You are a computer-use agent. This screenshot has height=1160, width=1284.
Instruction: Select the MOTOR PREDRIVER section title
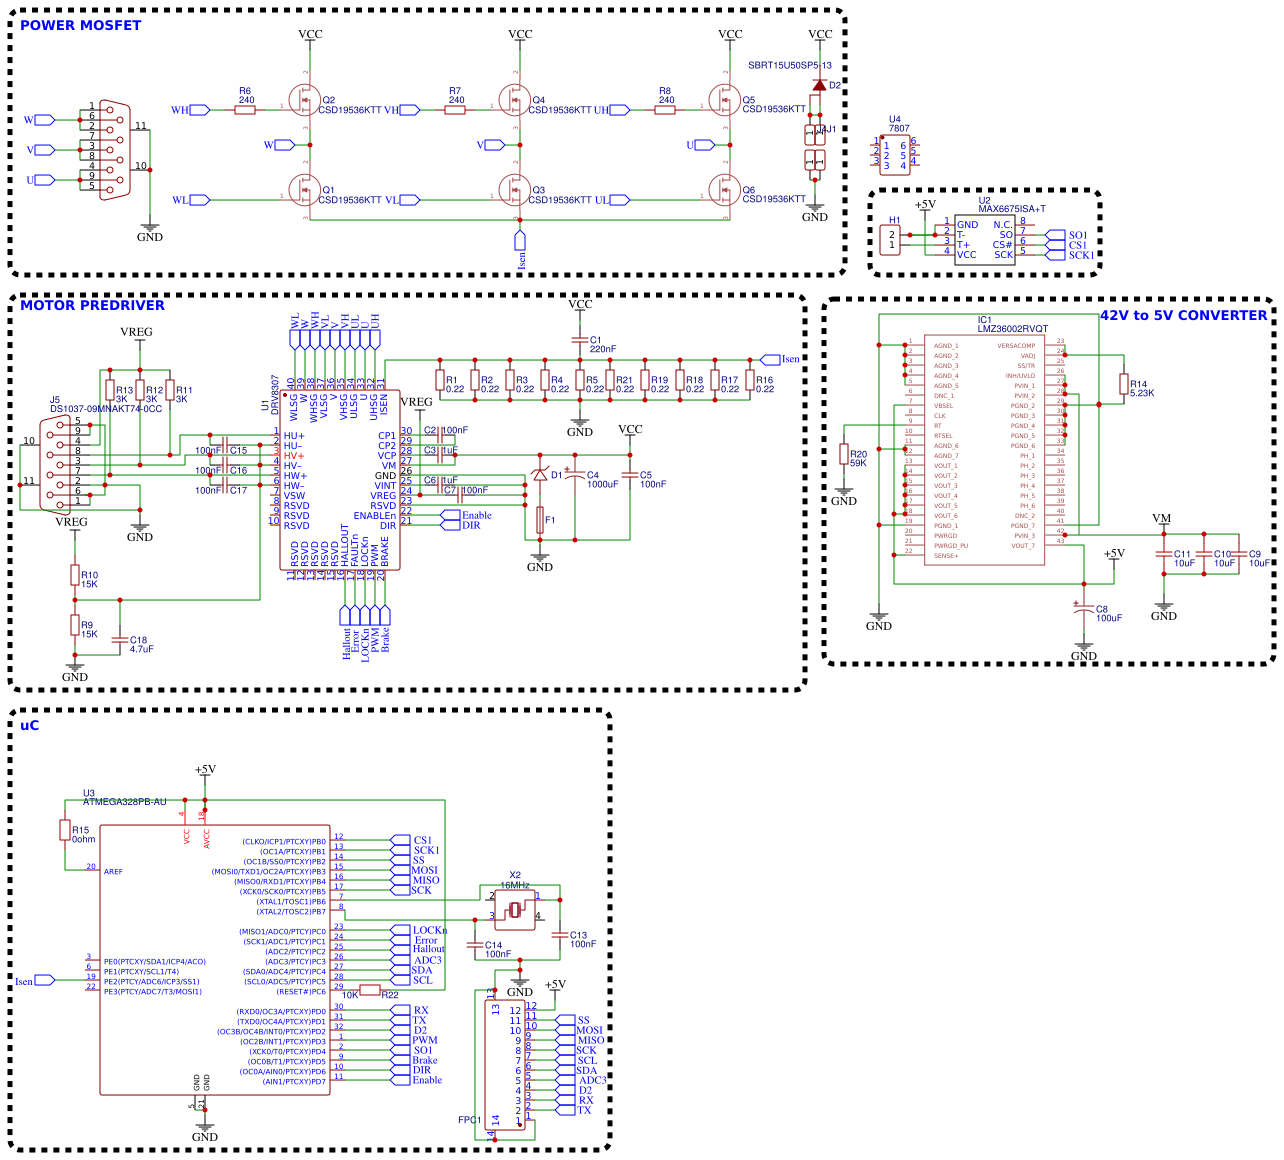click(x=92, y=305)
